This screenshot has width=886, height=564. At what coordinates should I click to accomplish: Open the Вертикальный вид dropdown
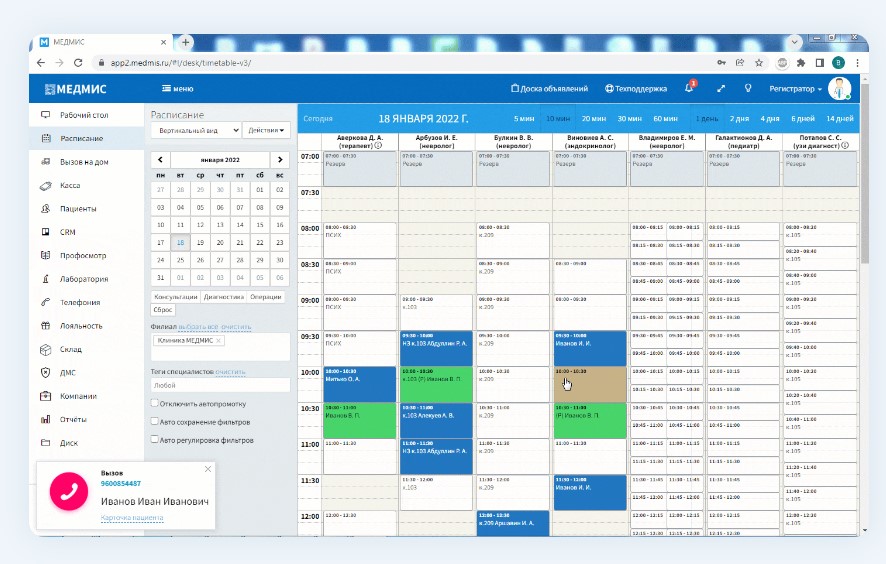(x=196, y=131)
